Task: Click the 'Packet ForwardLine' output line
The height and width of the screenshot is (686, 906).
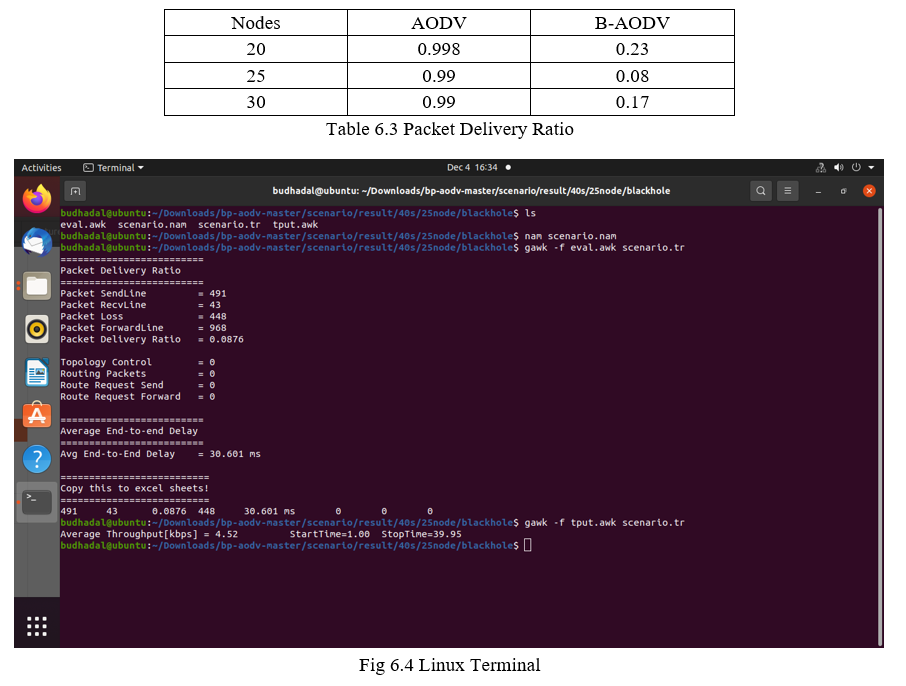Action: [x=143, y=328]
